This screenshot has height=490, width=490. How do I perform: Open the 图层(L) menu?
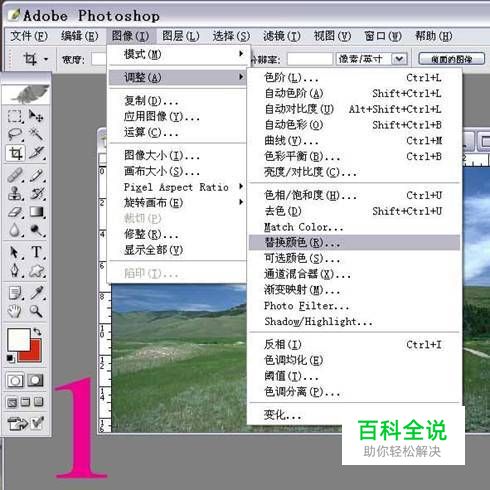pyautogui.click(x=180, y=36)
